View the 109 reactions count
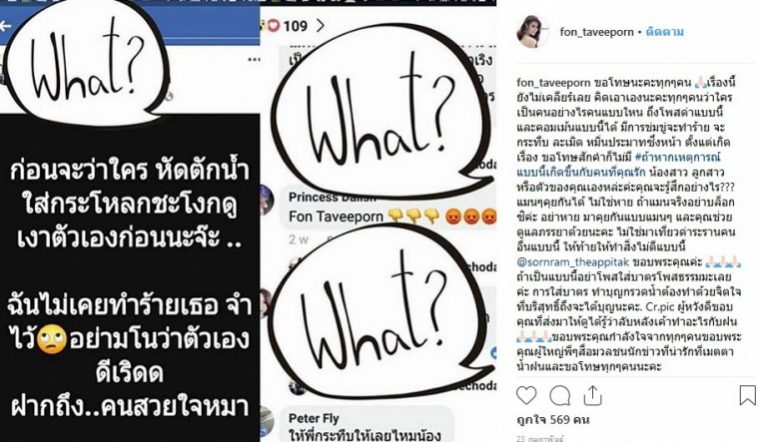 [x=295, y=26]
